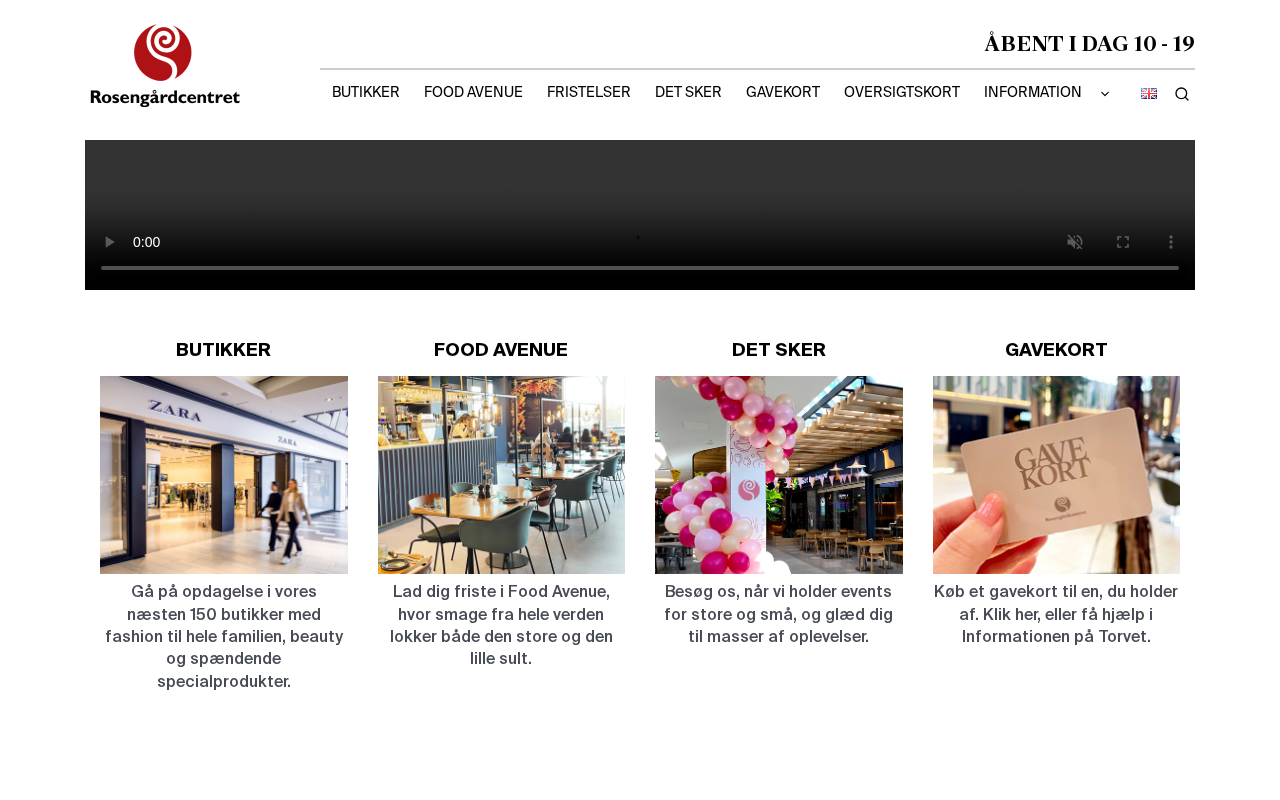This screenshot has width=1280, height=800.
Task: Switch language with the English flag icon
Action: (x=1149, y=93)
